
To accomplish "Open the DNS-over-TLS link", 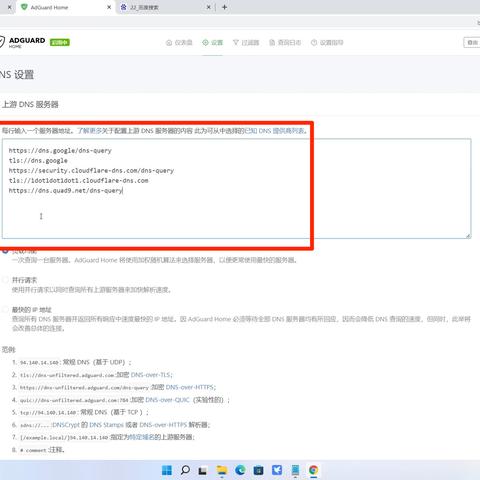I will point(151,375).
